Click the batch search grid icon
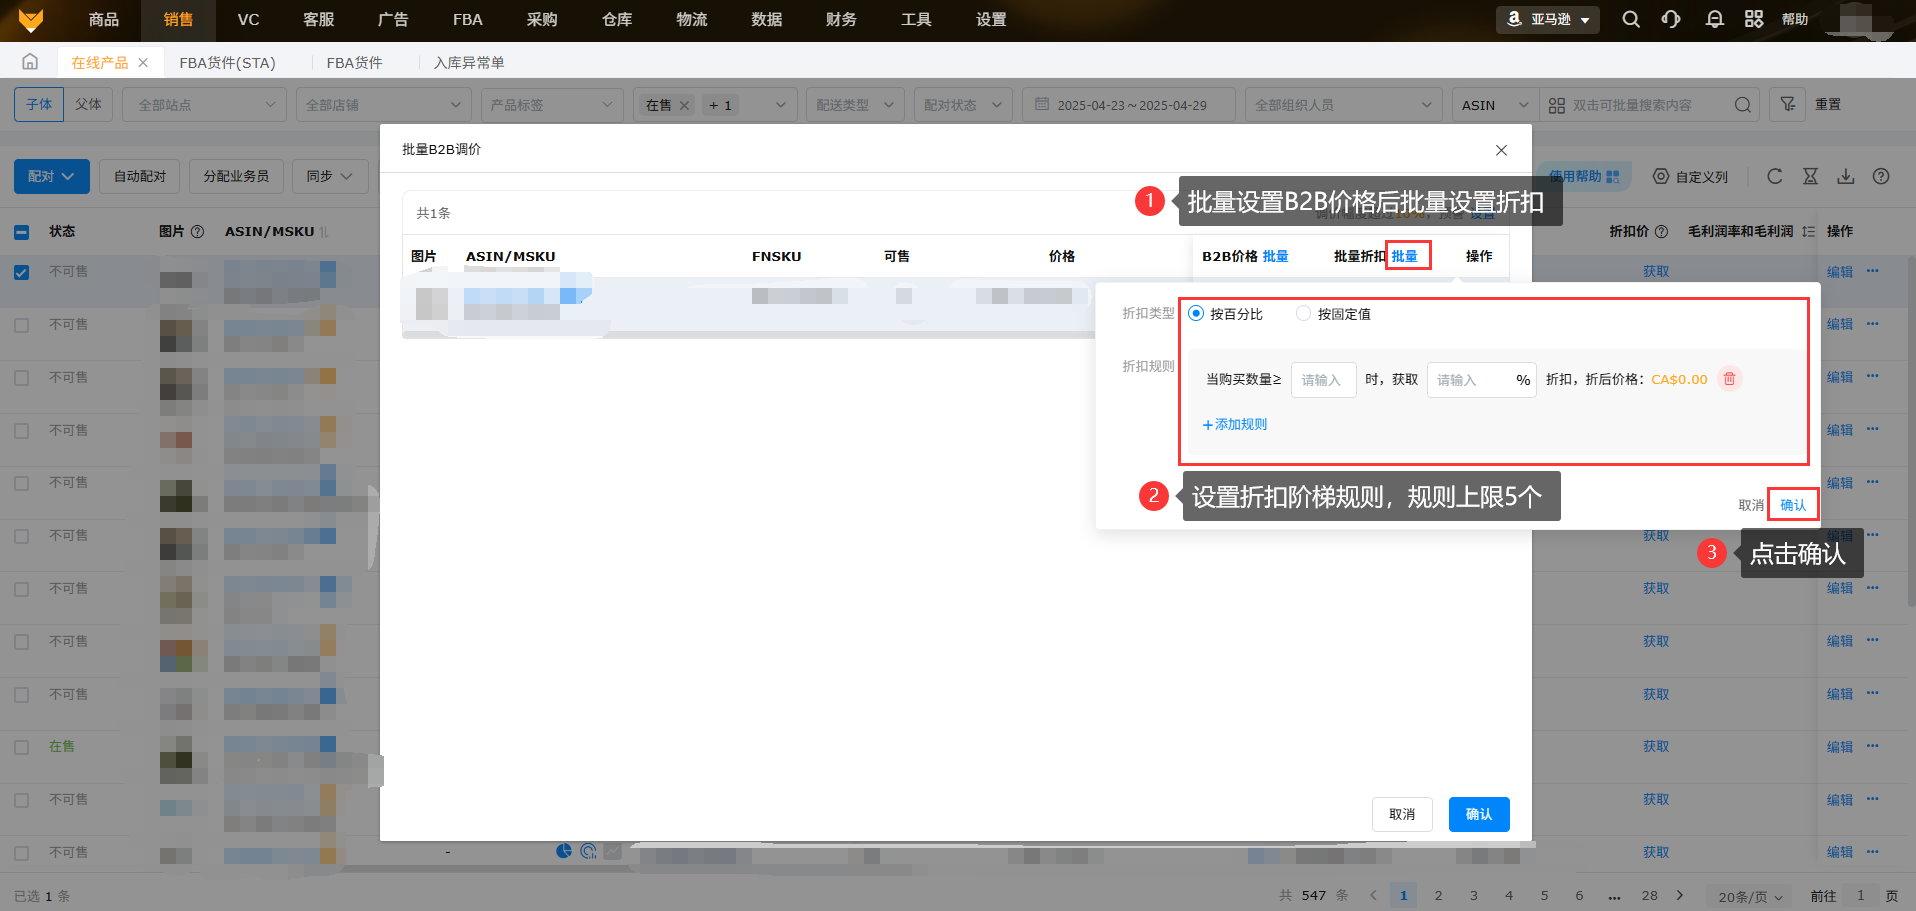The width and height of the screenshot is (1916, 911). [x=1557, y=105]
